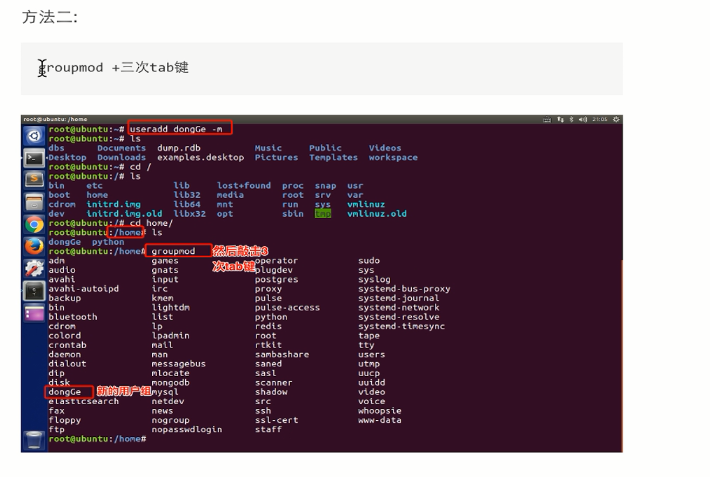710x477 pixels.
Task: Click 'initrd.img.old' in root listing
Action: coord(124,214)
